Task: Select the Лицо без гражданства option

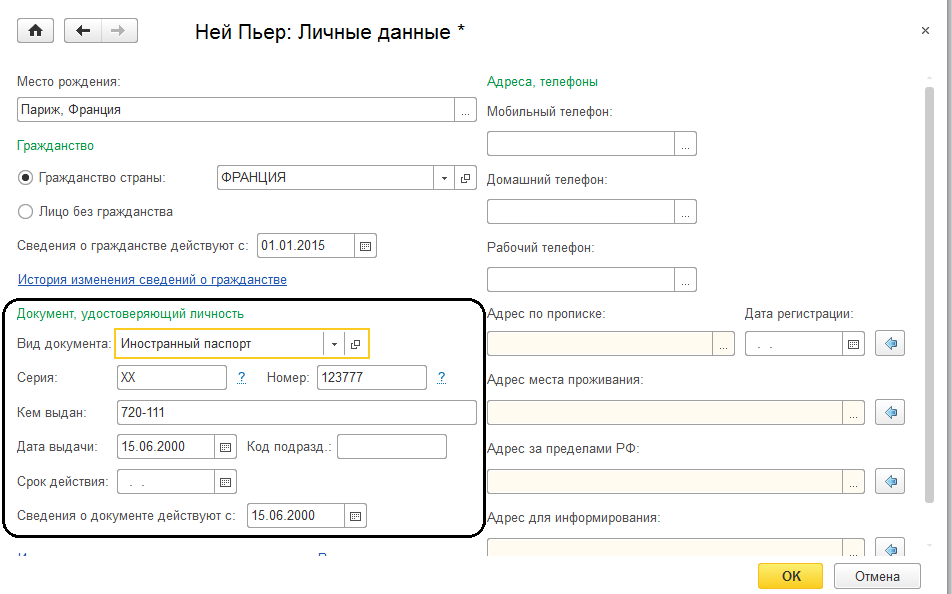Action: pos(26,212)
